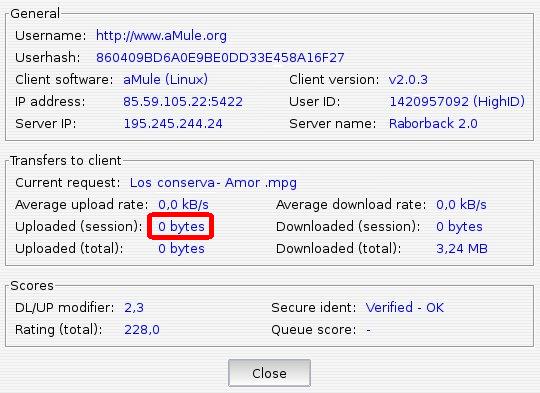Select the server IP 195.245.244.24

point(173,124)
